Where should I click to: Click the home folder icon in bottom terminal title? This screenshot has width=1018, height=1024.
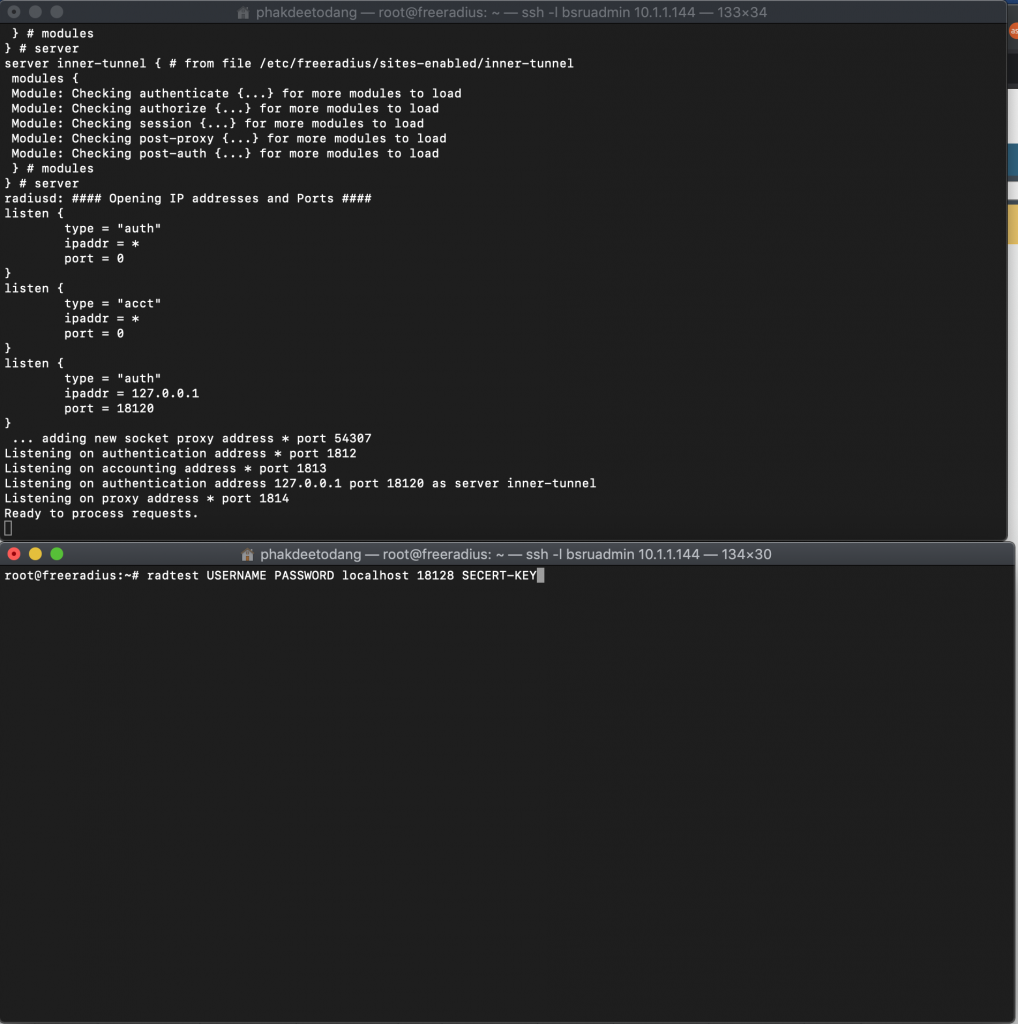click(247, 554)
